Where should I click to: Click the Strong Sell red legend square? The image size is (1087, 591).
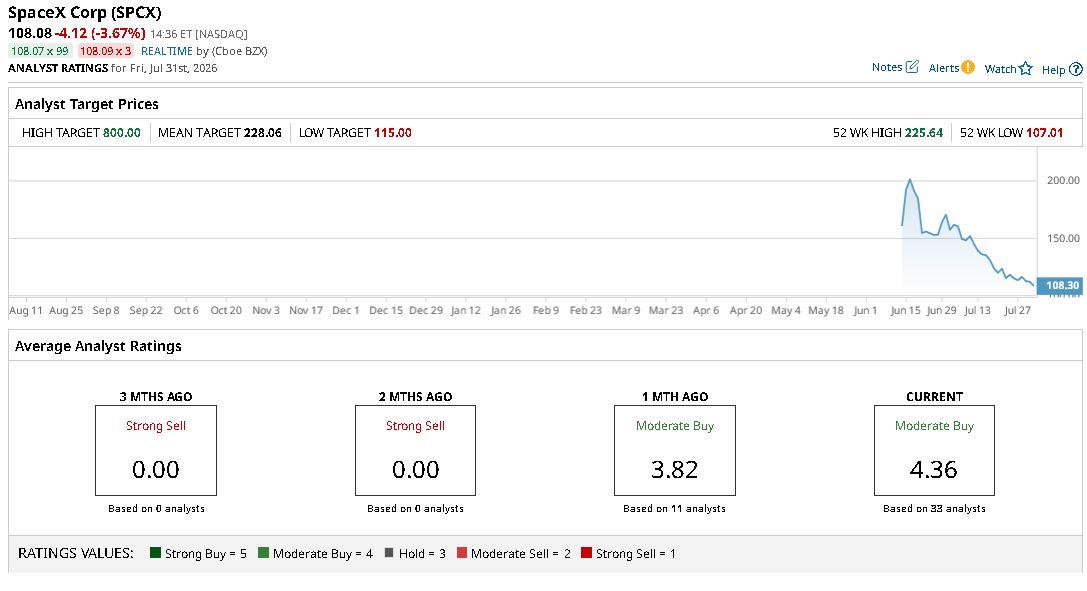[586, 553]
